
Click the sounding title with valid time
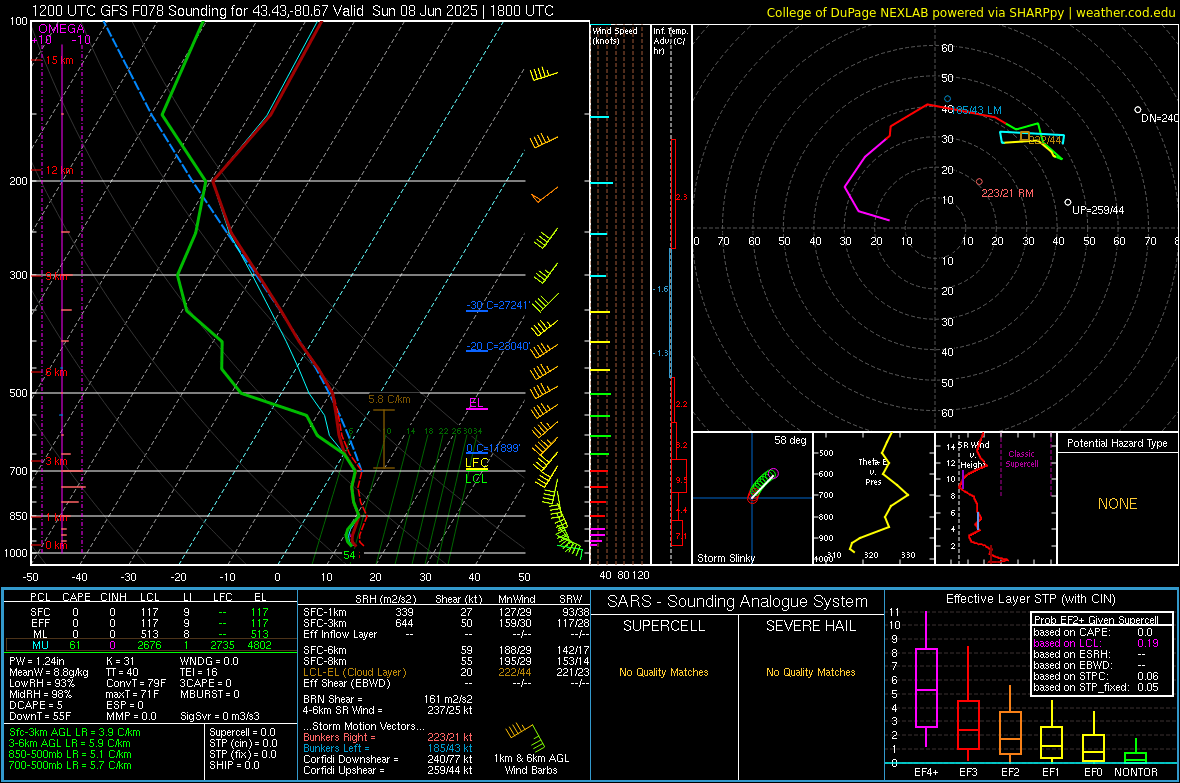[x=292, y=11]
